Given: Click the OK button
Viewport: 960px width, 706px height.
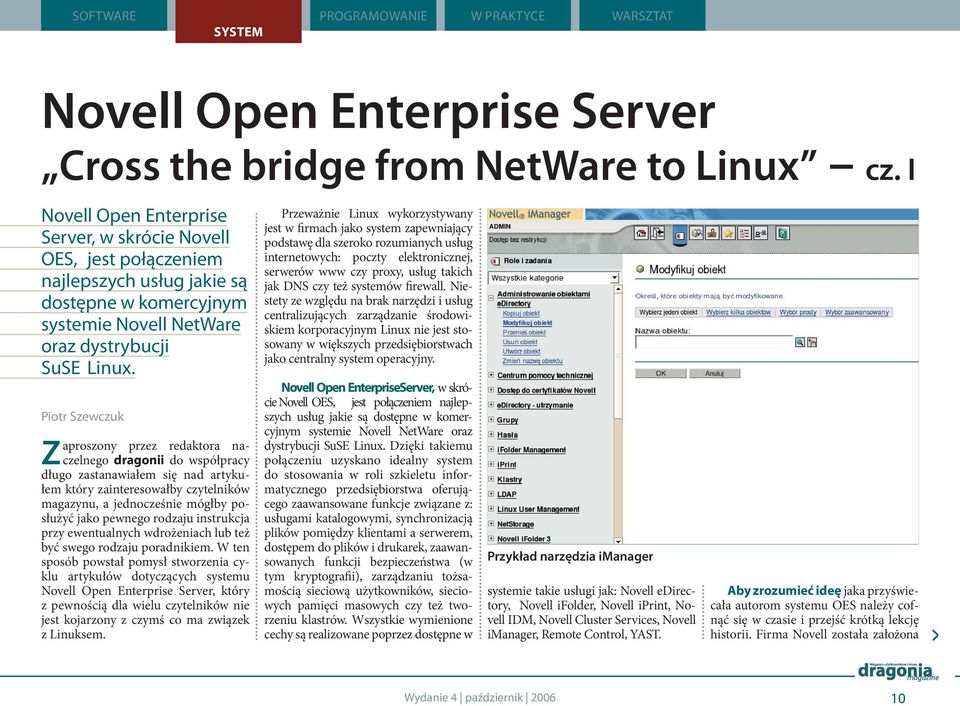Looking at the screenshot, I should [661, 373].
